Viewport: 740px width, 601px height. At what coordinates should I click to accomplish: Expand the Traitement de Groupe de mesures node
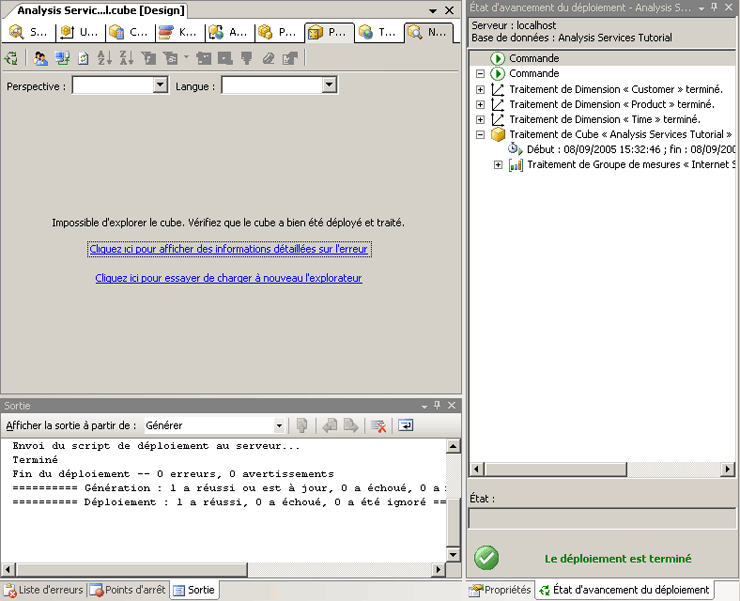click(498, 165)
